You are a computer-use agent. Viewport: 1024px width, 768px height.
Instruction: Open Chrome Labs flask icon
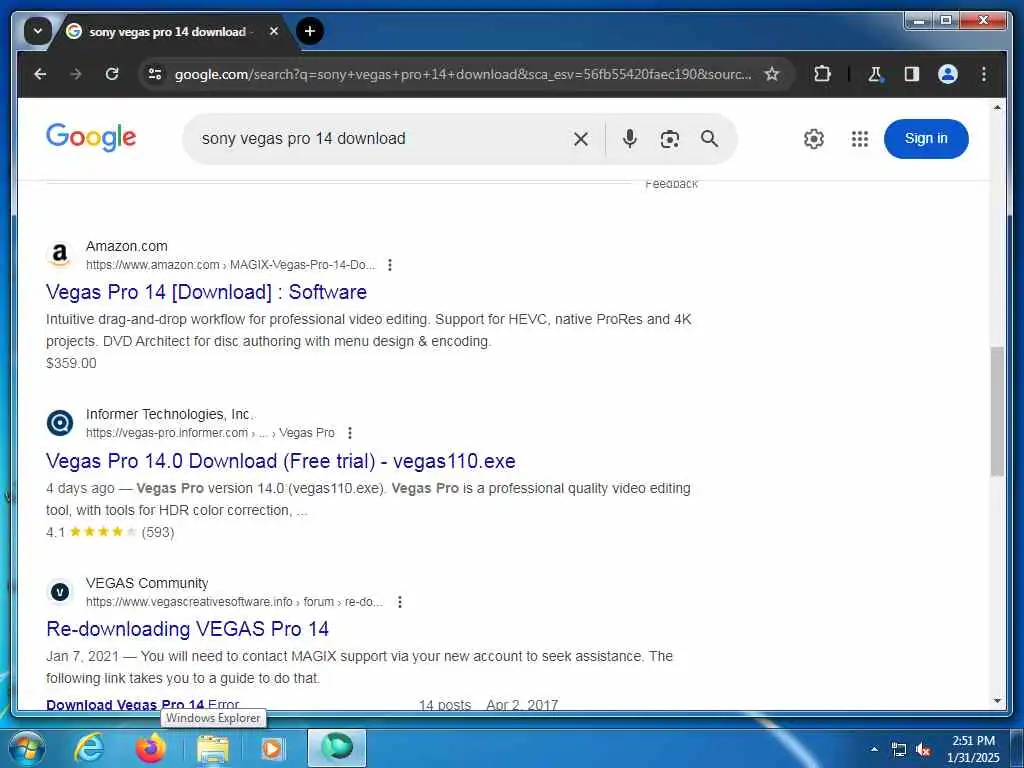point(875,74)
